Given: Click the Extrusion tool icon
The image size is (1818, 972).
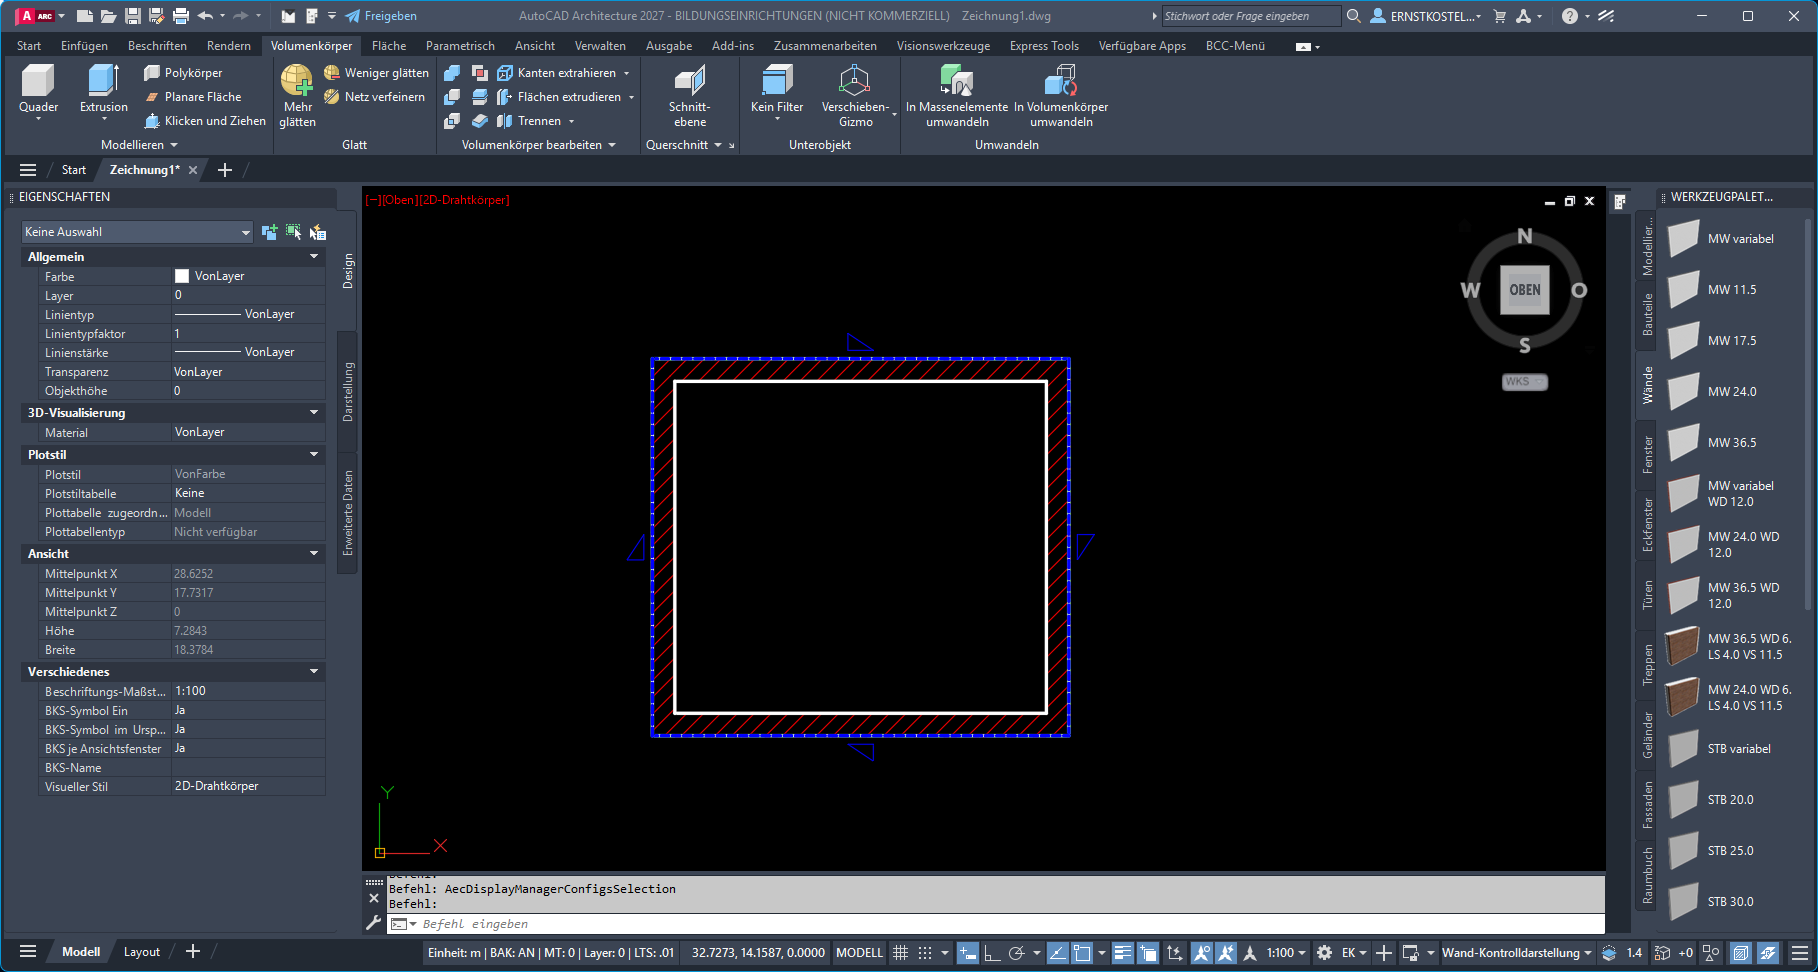Looking at the screenshot, I should [103, 80].
